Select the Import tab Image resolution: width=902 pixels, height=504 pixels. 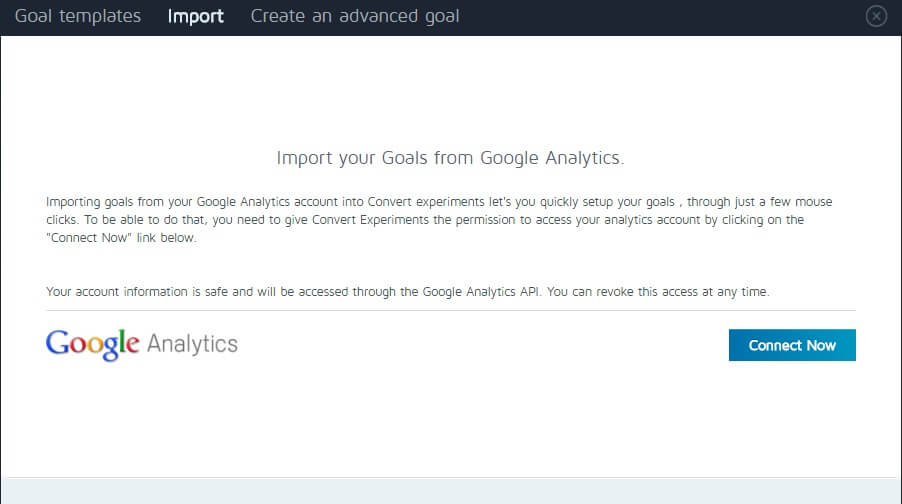tap(196, 16)
